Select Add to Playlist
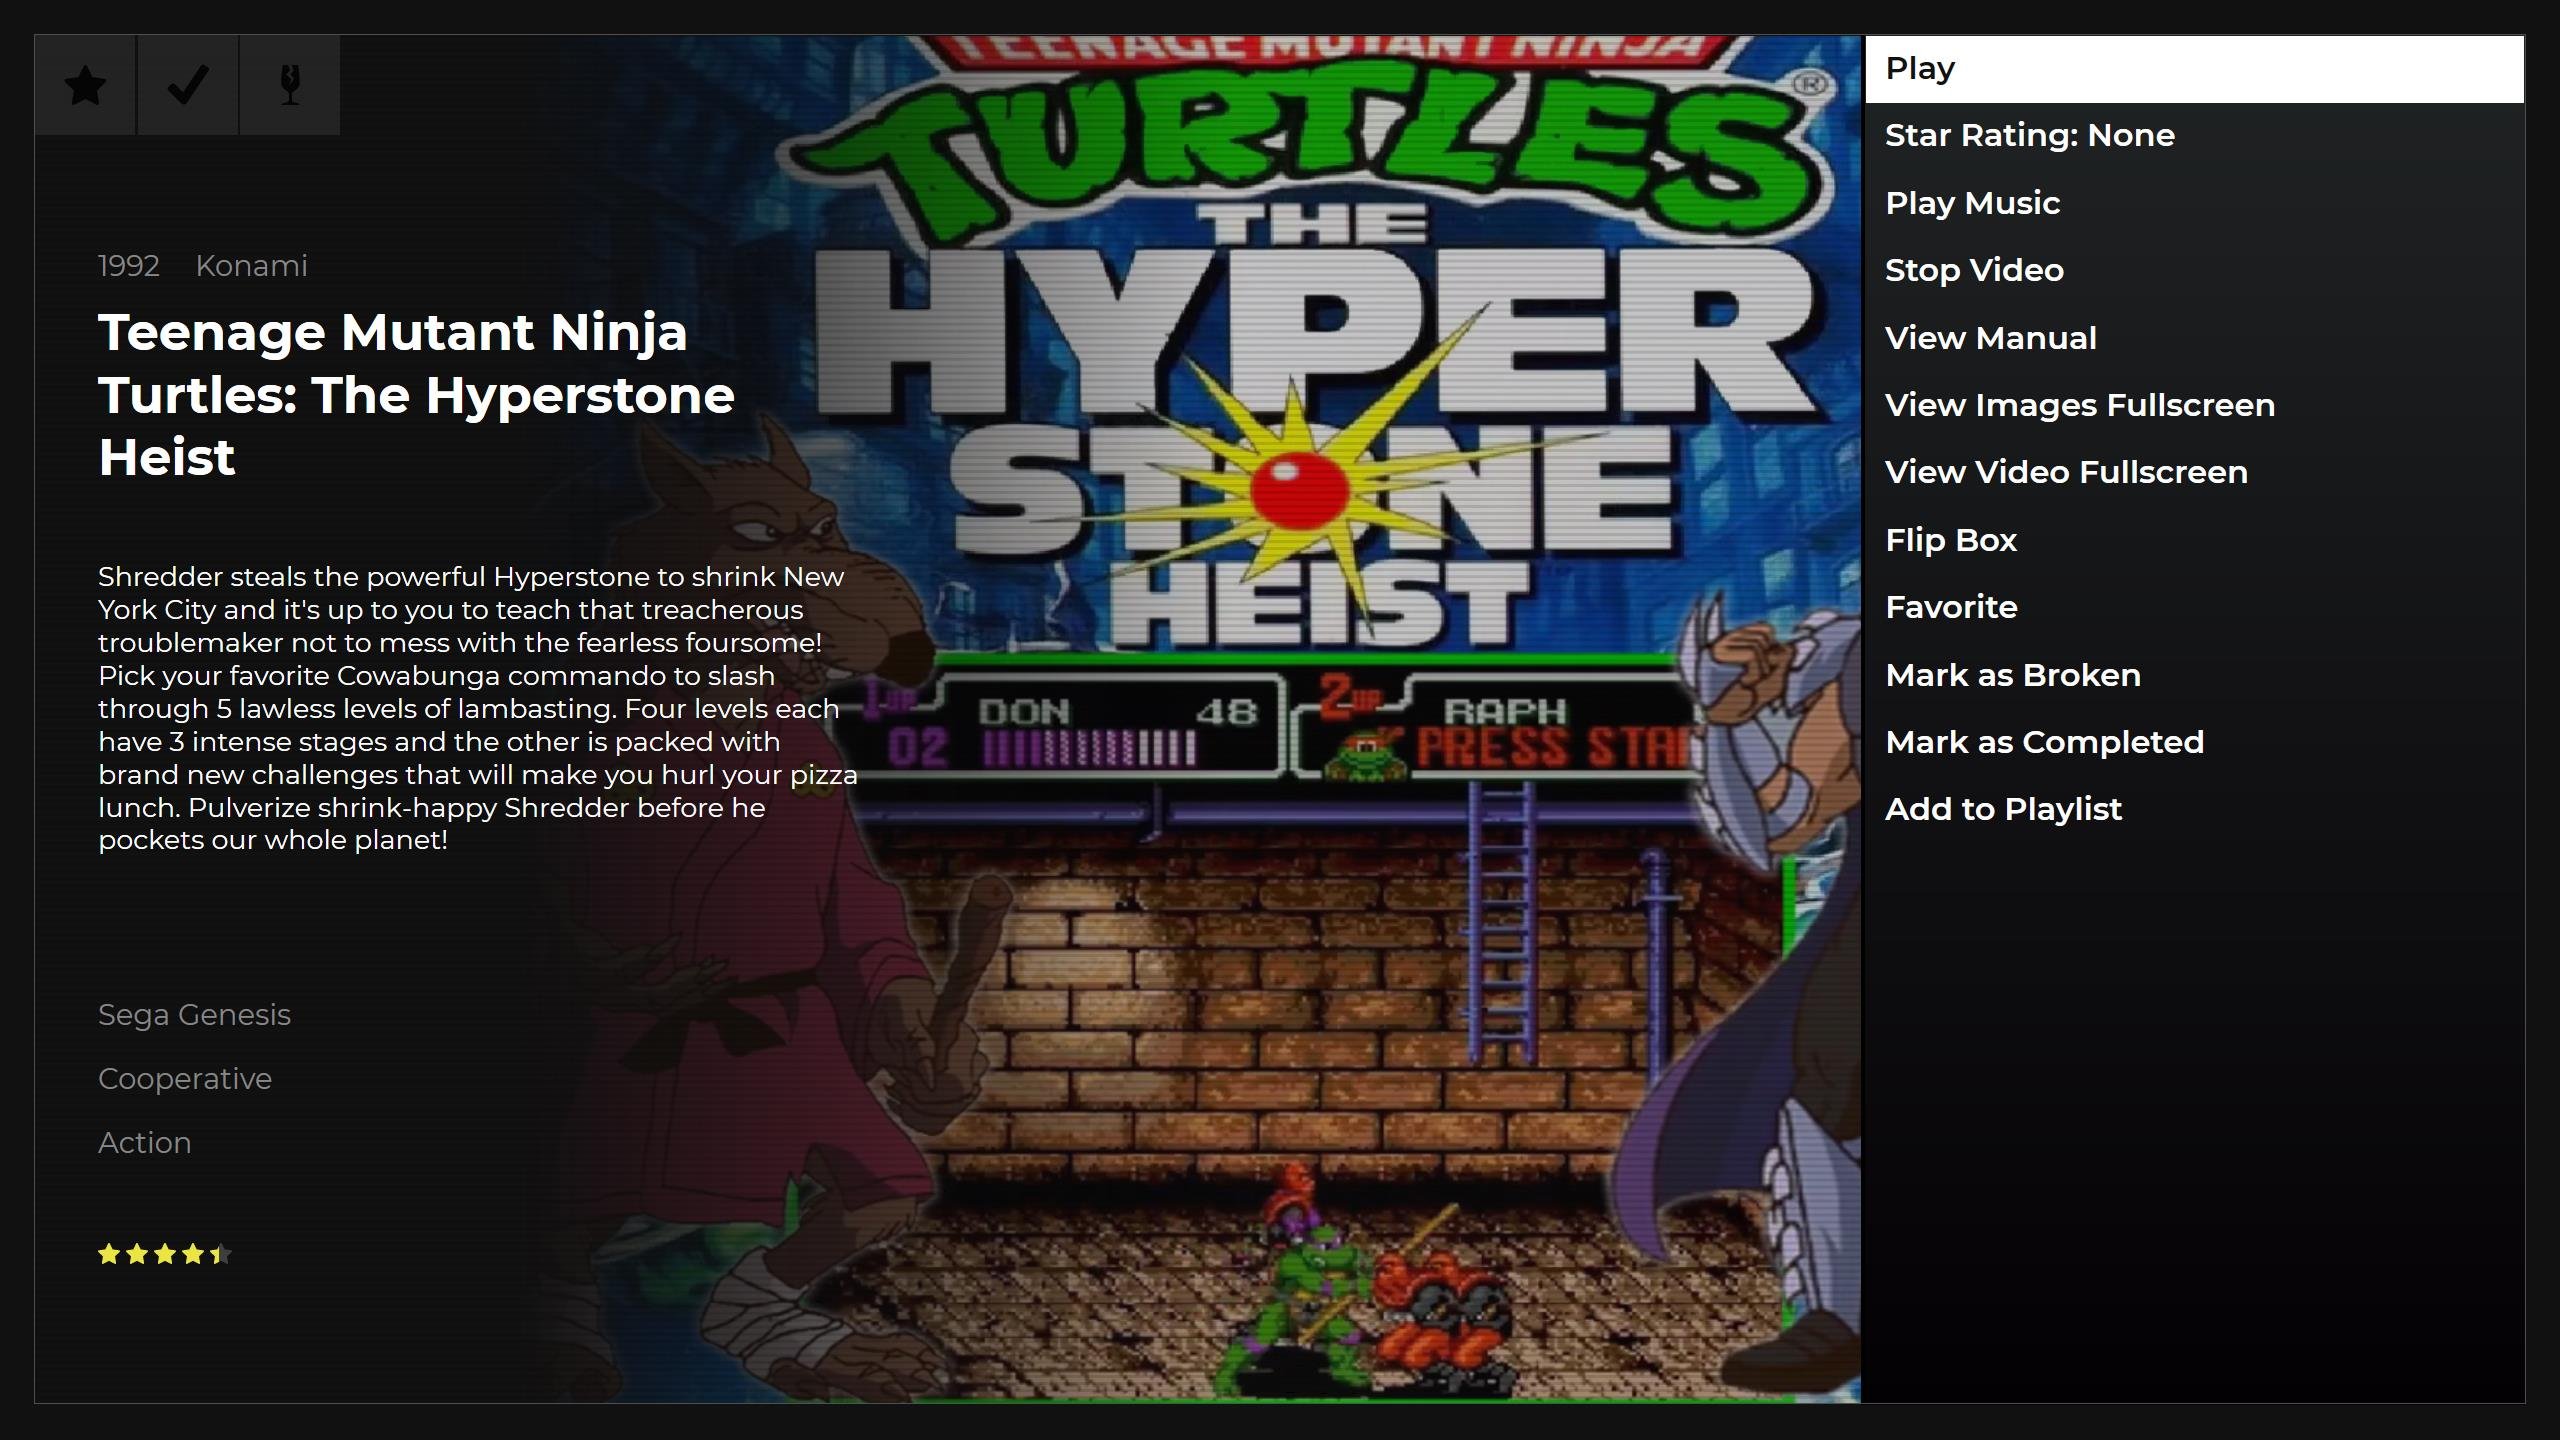 click(x=2194, y=809)
